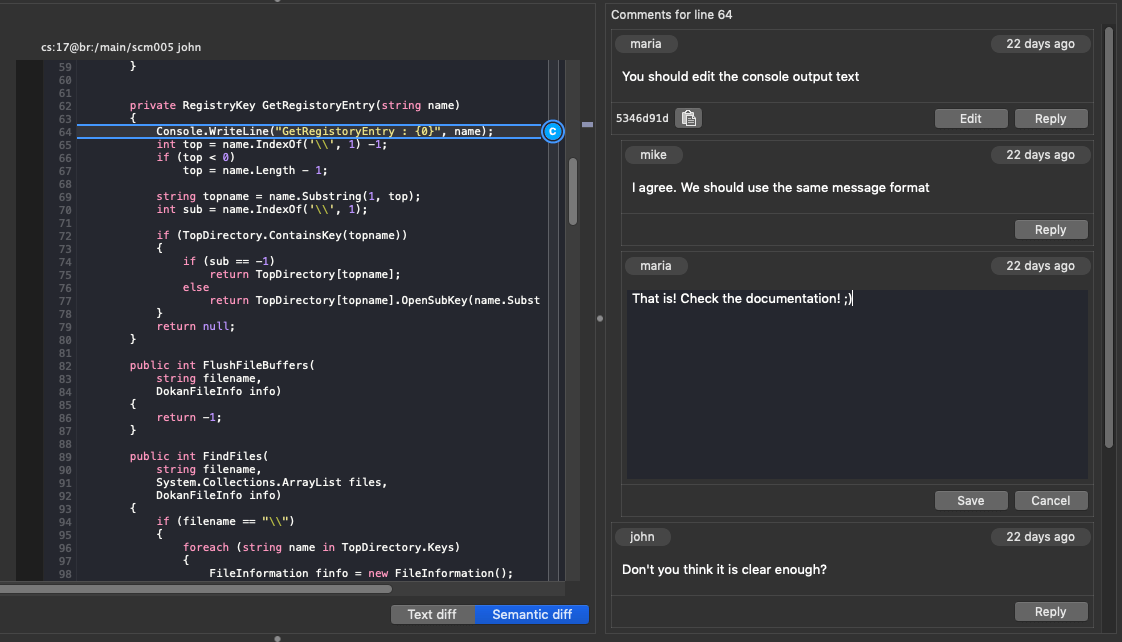Reply to john's clear enough comment
1122x642 pixels.
1050,611
